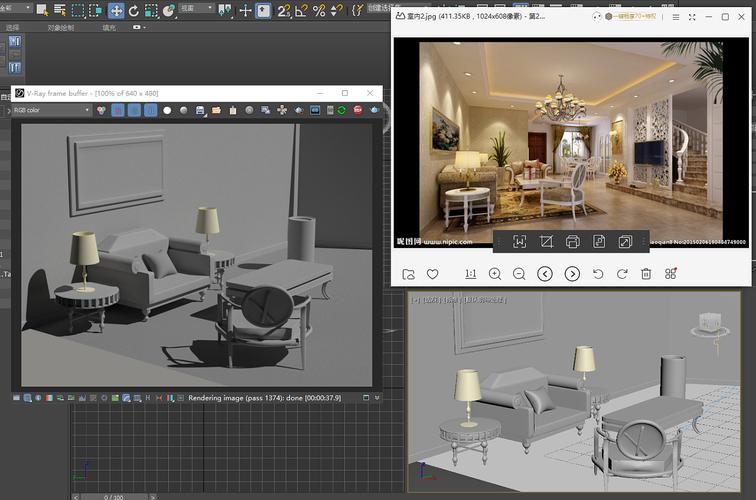Viewport: 756px width, 500px height.
Task: Click the ViewCube in 3ds Max viewport
Action: coord(710,324)
